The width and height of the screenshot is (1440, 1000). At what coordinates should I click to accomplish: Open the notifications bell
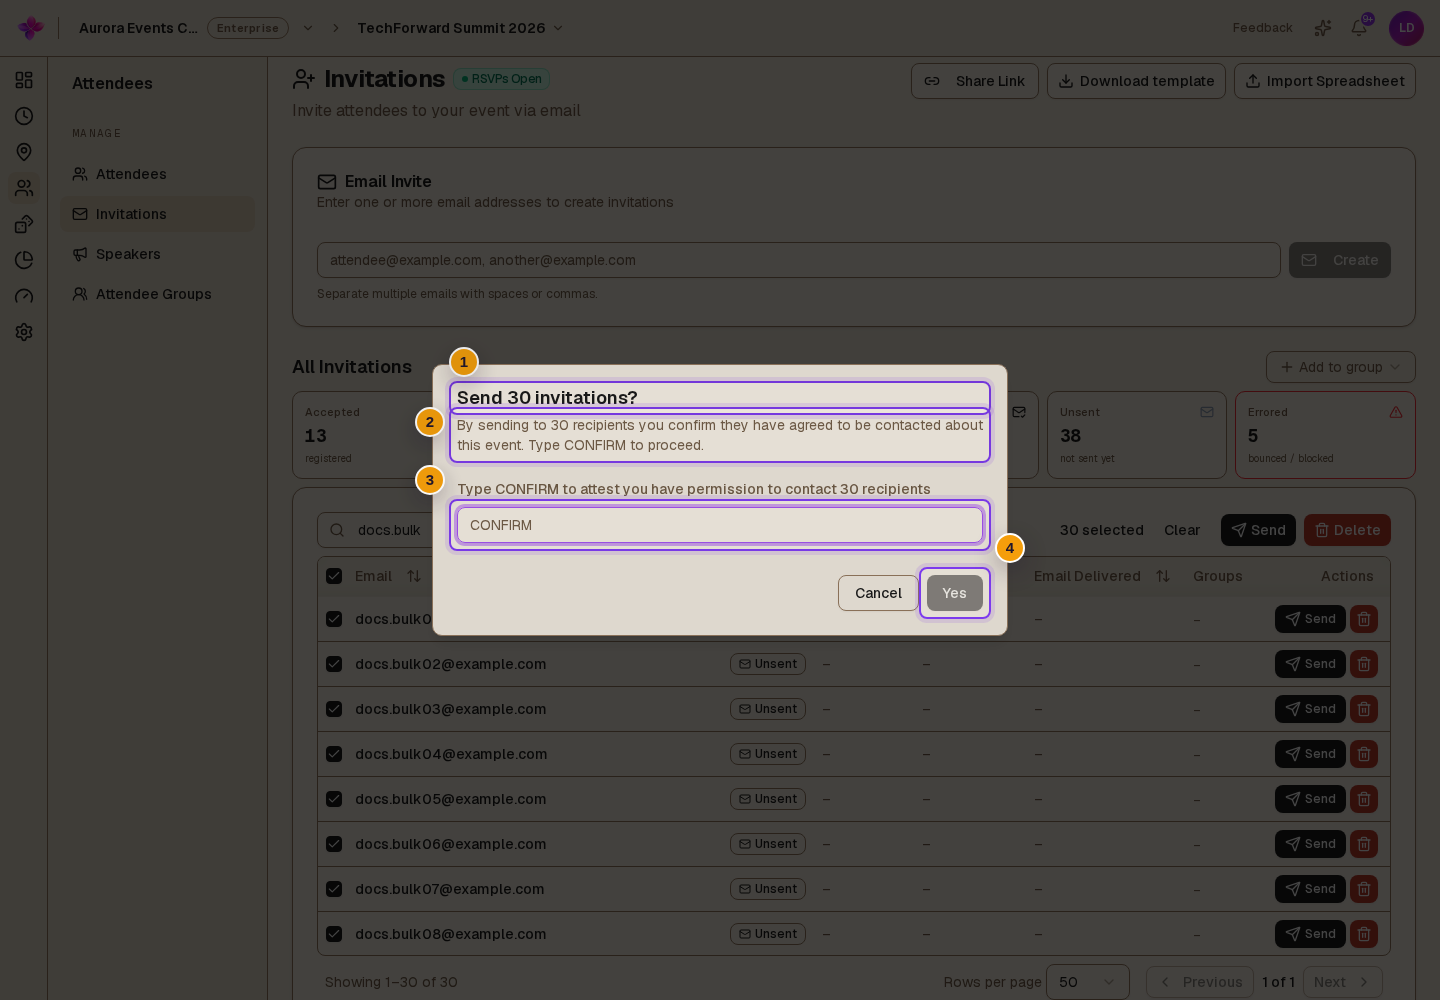click(x=1359, y=28)
